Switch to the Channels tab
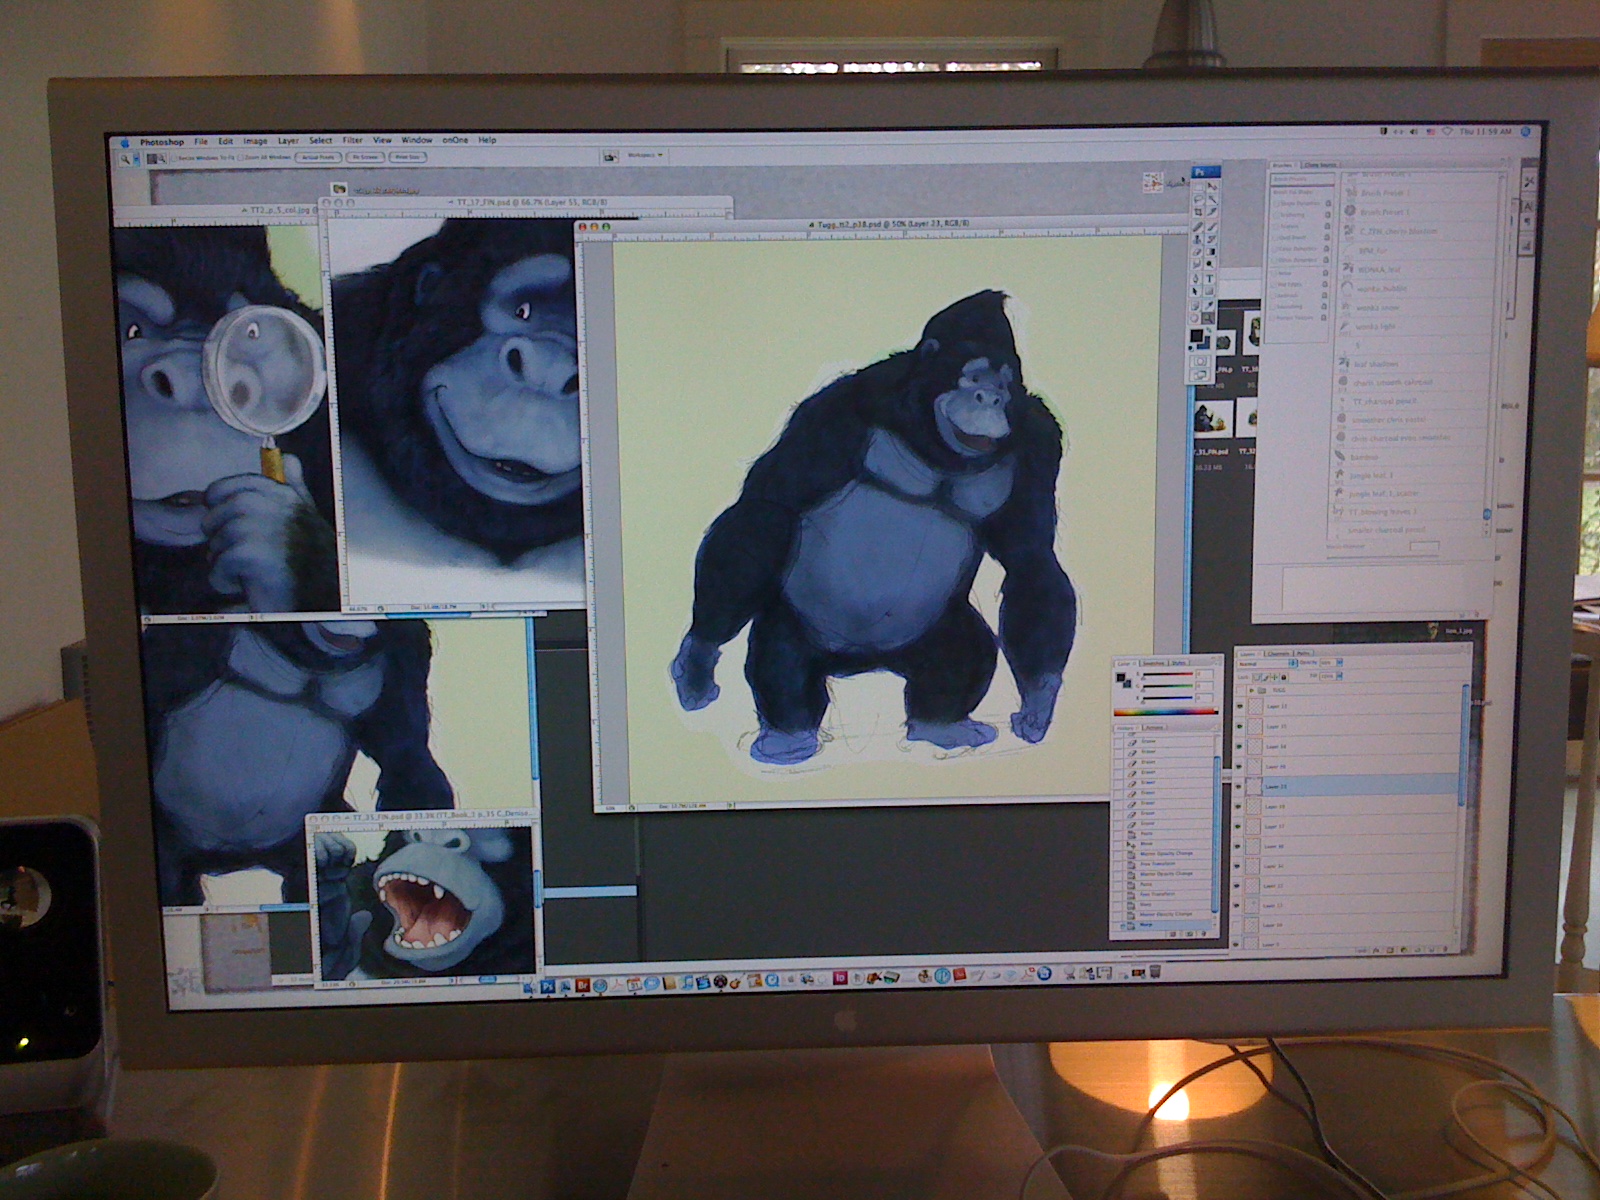 pyautogui.click(x=1278, y=654)
